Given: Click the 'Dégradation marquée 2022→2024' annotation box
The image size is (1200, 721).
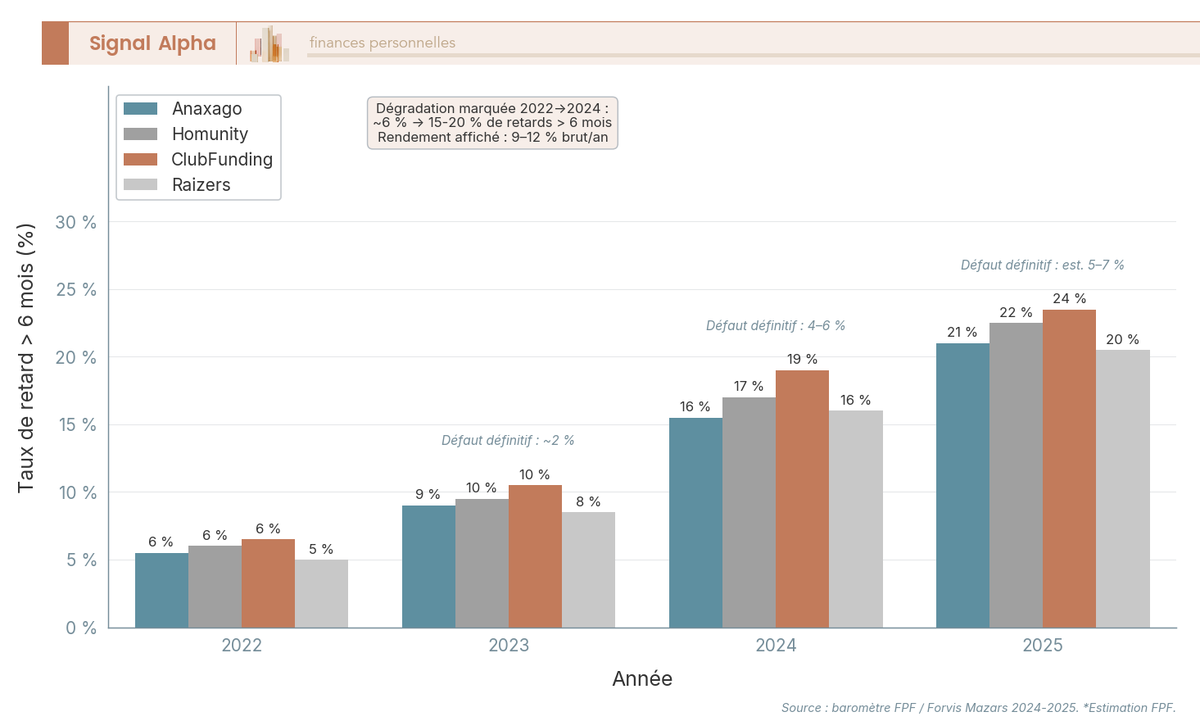Looking at the screenshot, I should 493,122.
